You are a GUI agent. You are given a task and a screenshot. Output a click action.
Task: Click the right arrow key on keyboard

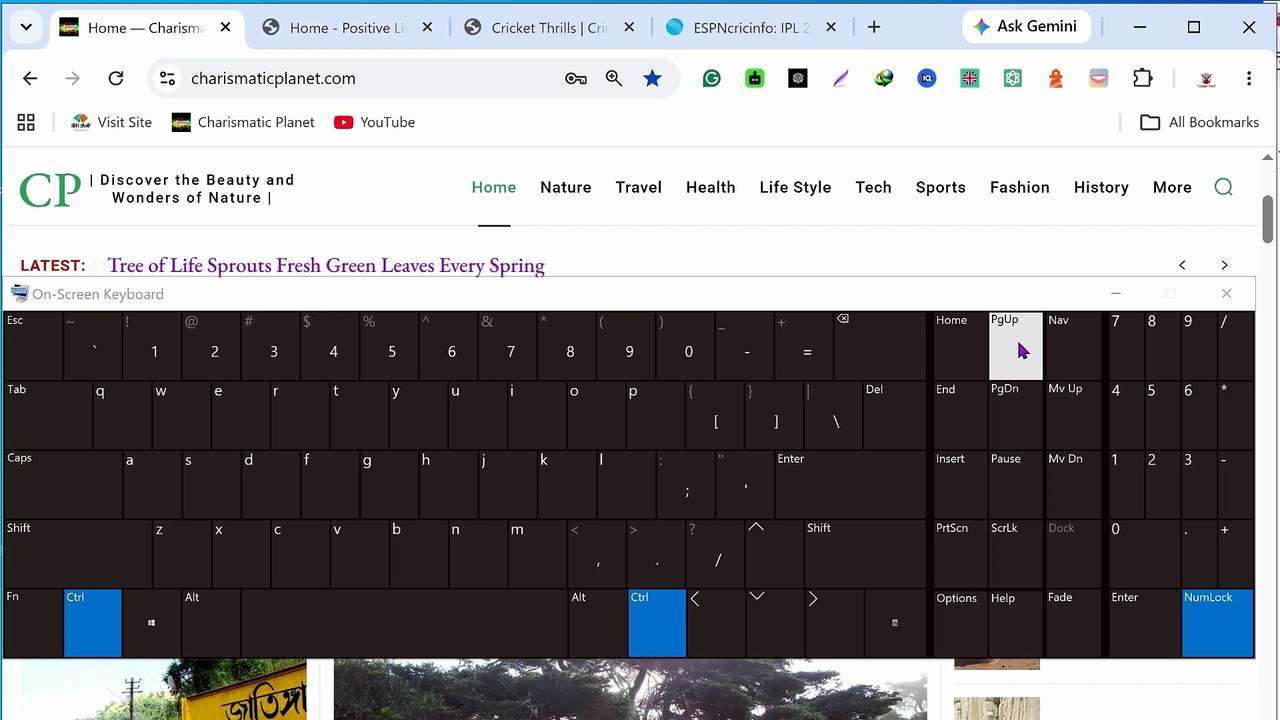pos(834,623)
